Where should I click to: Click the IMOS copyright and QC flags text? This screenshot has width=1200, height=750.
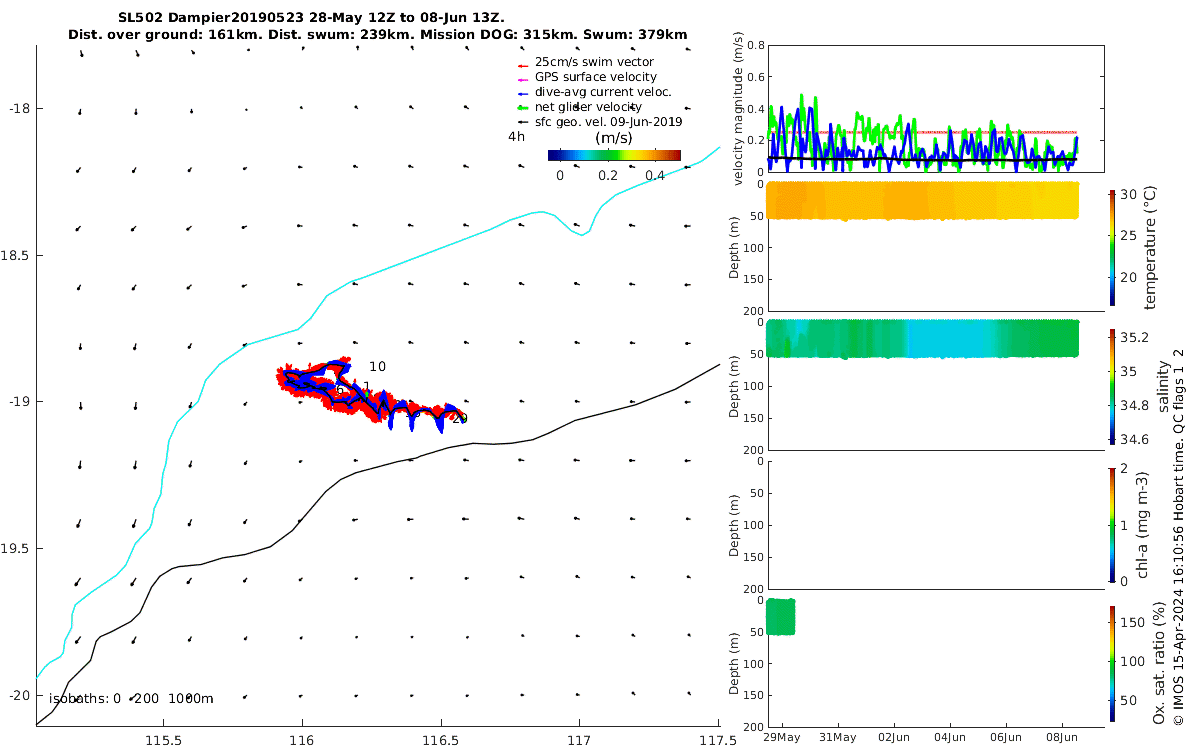pyautogui.click(x=1179, y=537)
